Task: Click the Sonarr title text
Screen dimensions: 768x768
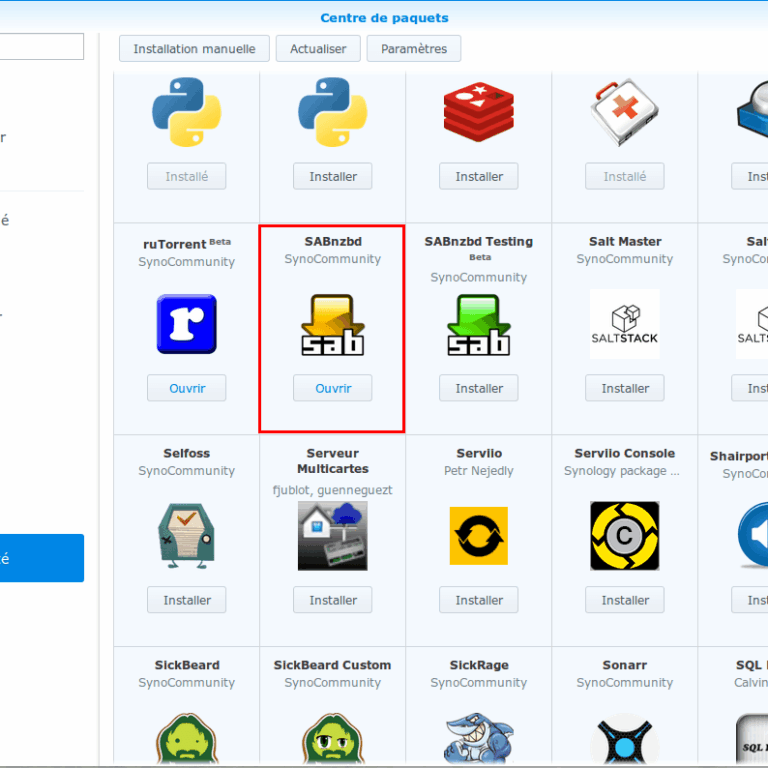Action: (x=624, y=665)
